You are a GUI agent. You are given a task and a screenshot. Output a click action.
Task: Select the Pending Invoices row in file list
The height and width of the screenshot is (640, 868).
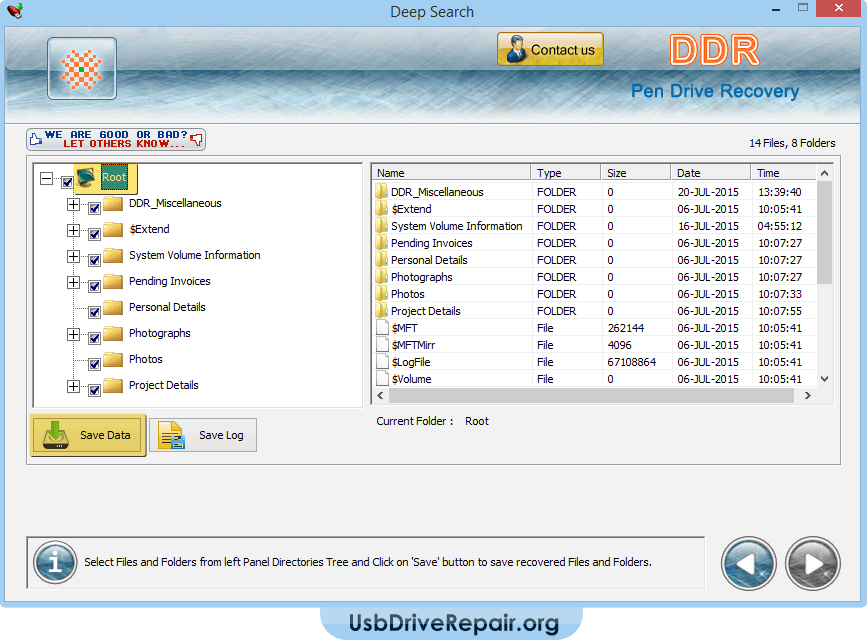click(595, 243)
